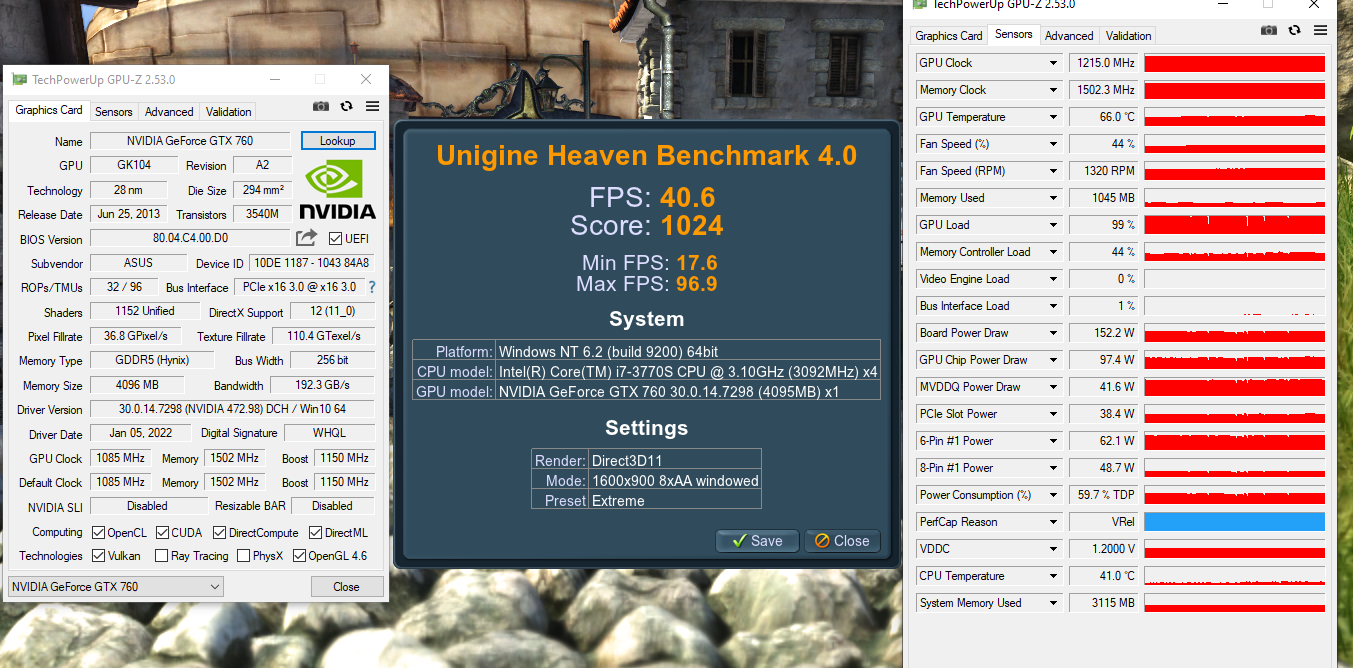
Task: Switch to Sensors tab in left GPU-Z window
Action: (113, 112)
